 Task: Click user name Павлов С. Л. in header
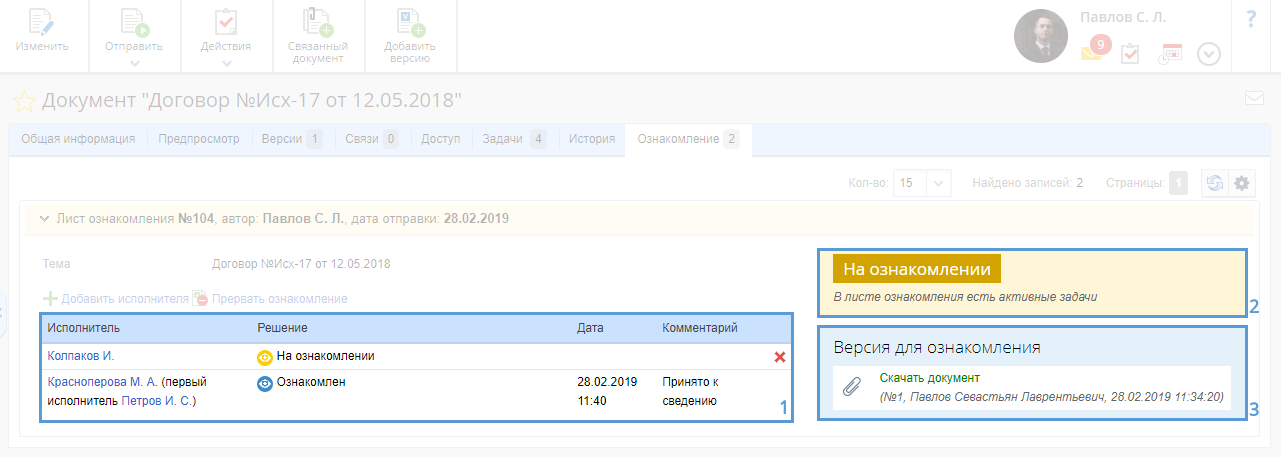1123,17
